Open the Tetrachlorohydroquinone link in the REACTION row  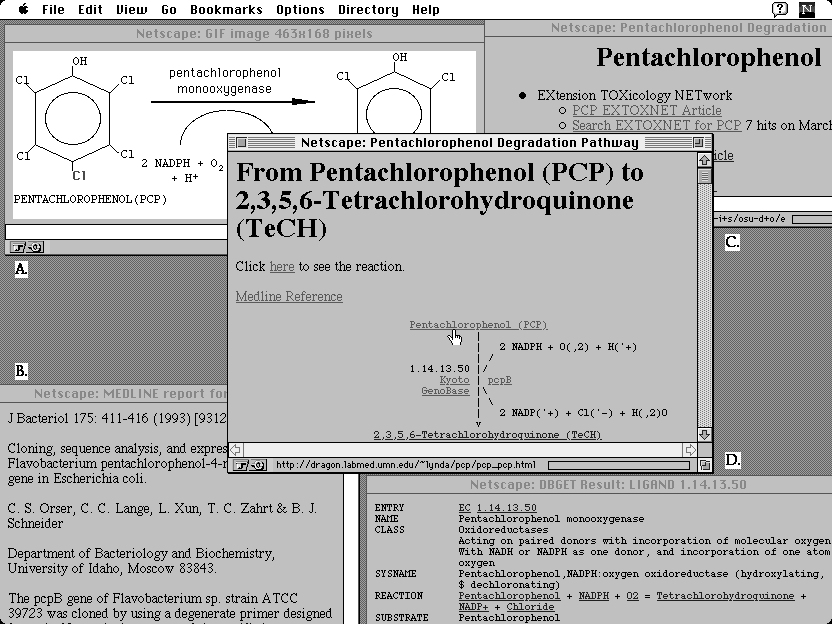point(725,596)
